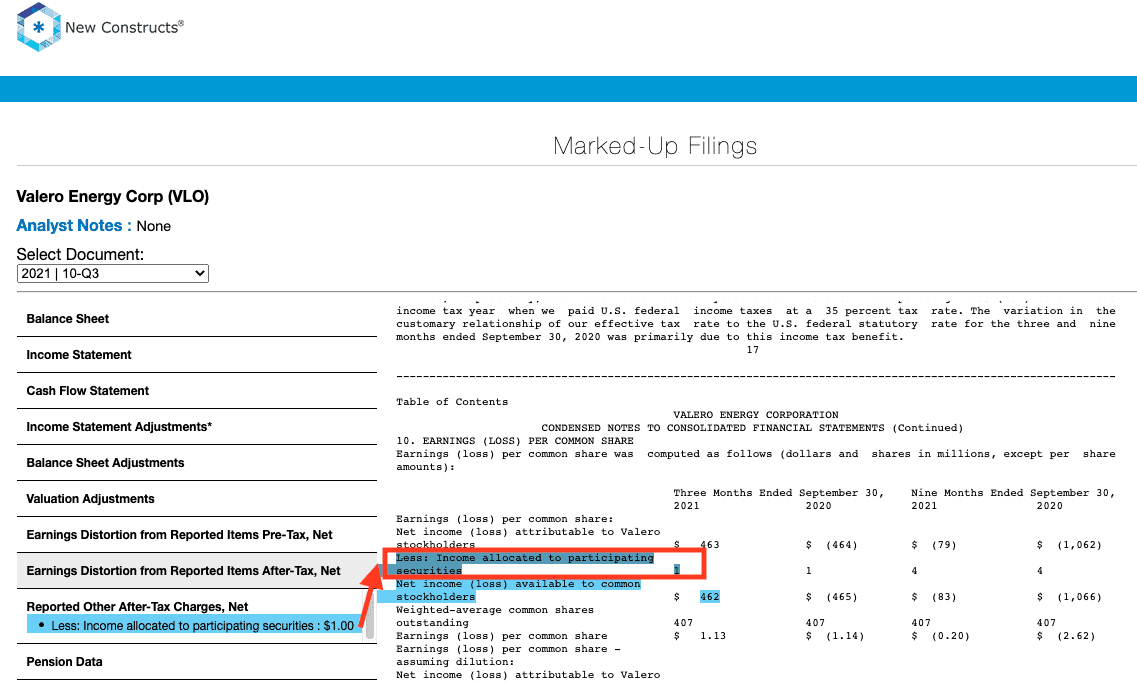
Task: Click the 'Nine Months Ended September 30,' column header
Action: 1013,493
